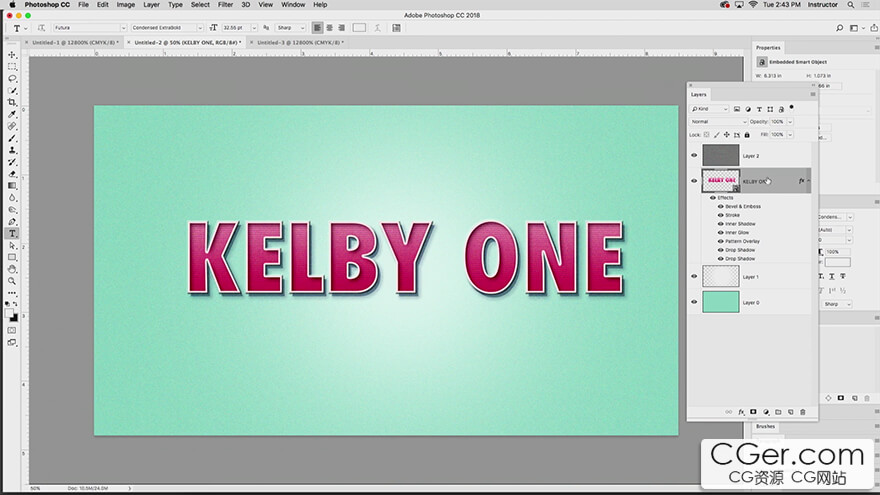Left align text in options bar
This screenshot has width=880, height=495.
point(318,28)
